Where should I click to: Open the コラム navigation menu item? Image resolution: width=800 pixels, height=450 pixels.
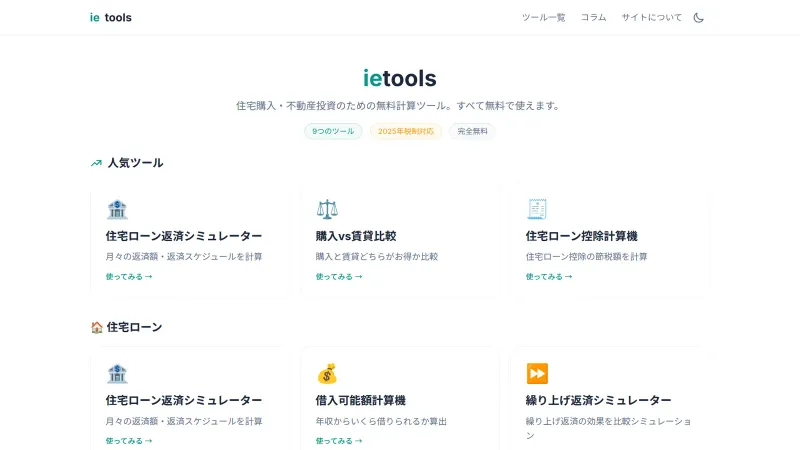coord(593,17)
